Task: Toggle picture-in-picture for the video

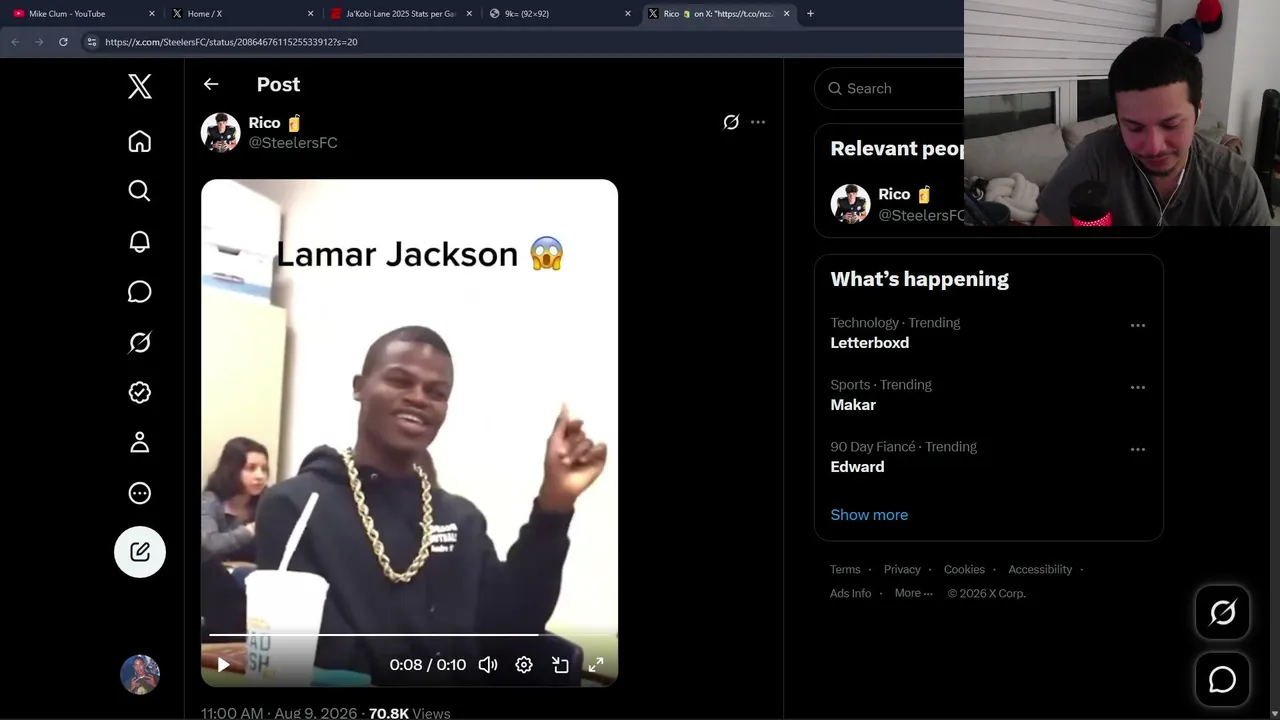Action: click(x=560, y=665)
